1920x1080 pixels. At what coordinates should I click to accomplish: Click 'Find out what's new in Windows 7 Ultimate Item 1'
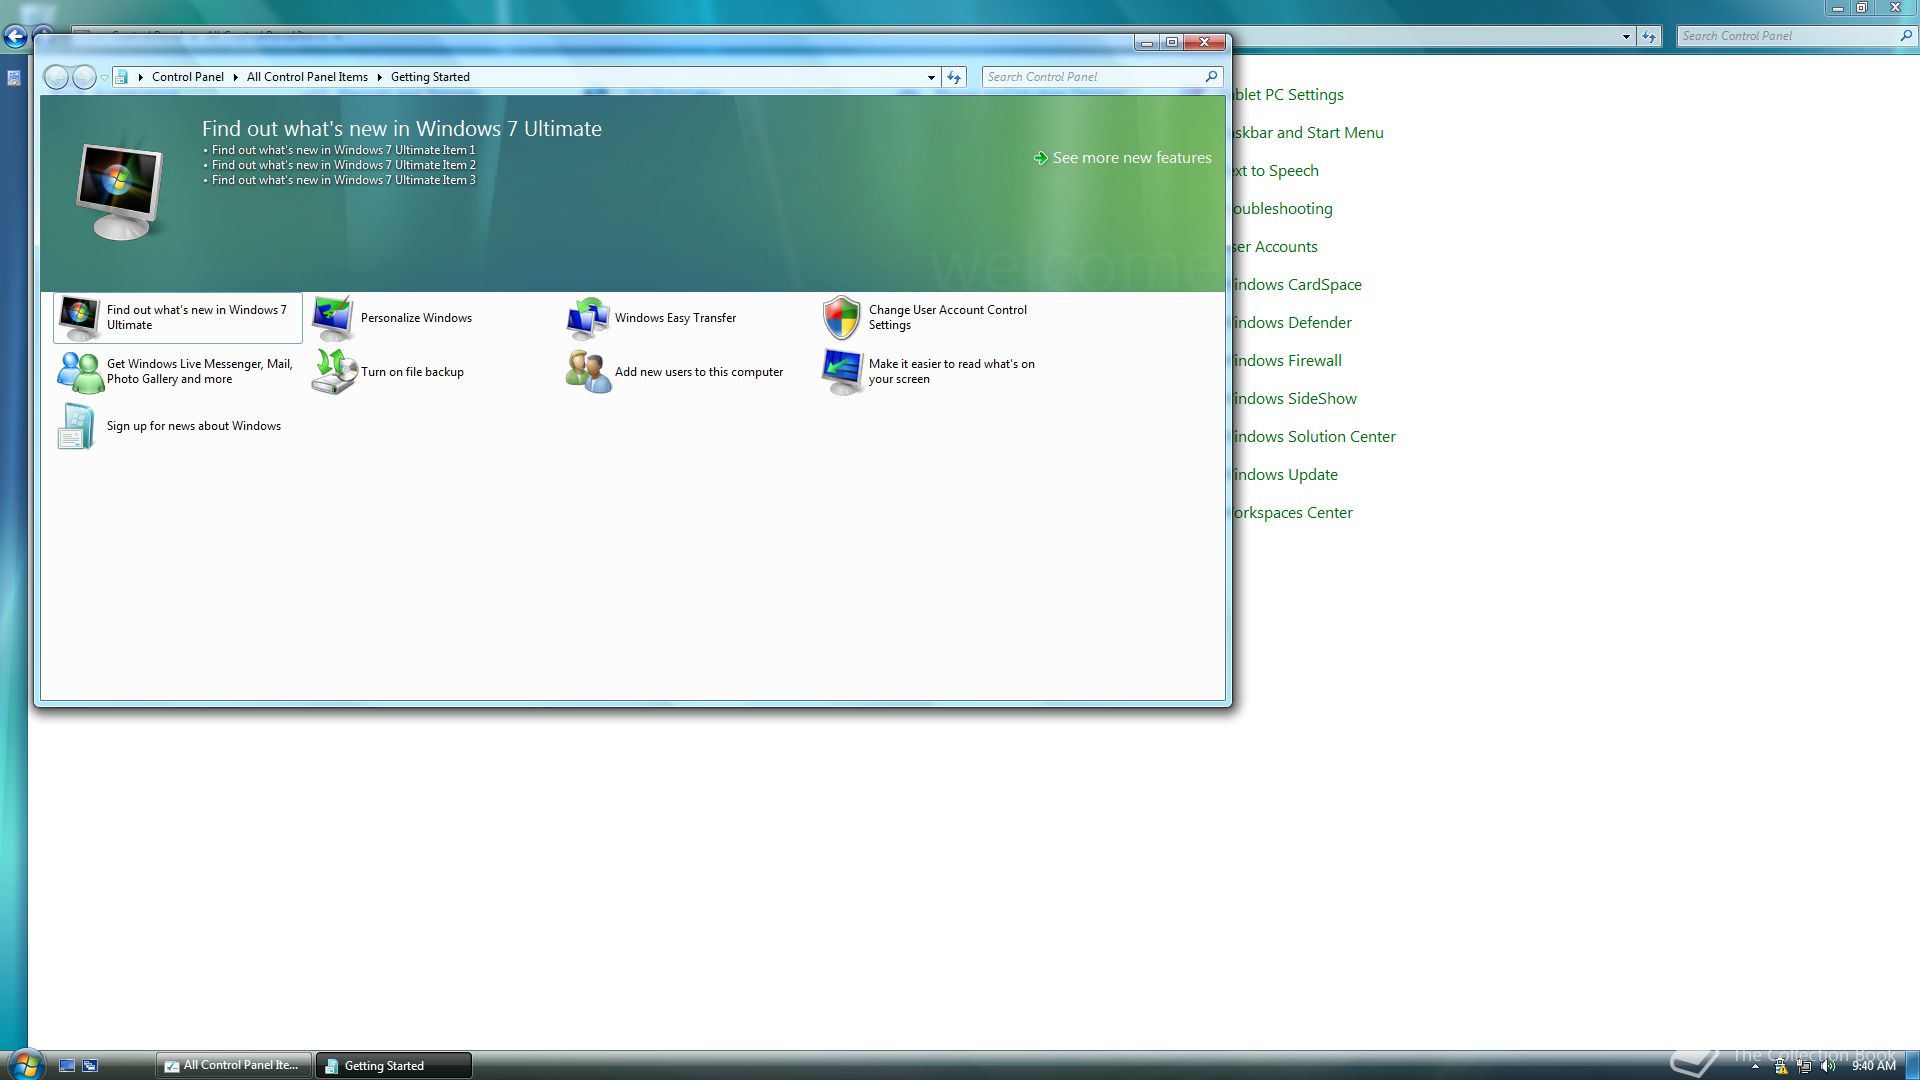[343, 150]
